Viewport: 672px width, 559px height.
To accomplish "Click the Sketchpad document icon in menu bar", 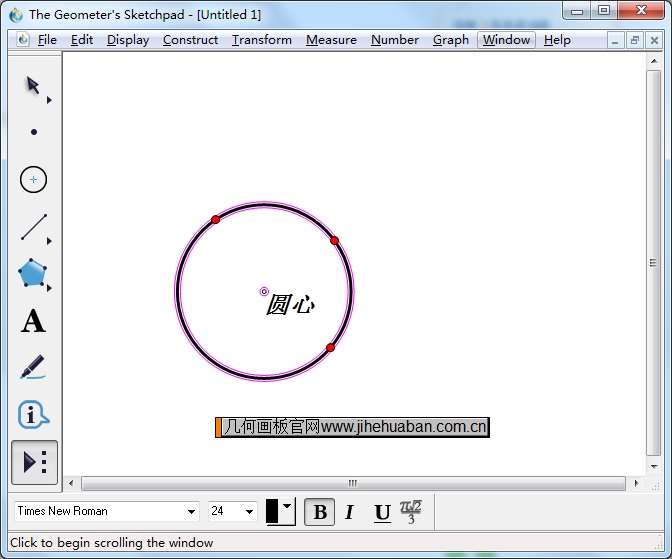I will (x=23, y=39).
